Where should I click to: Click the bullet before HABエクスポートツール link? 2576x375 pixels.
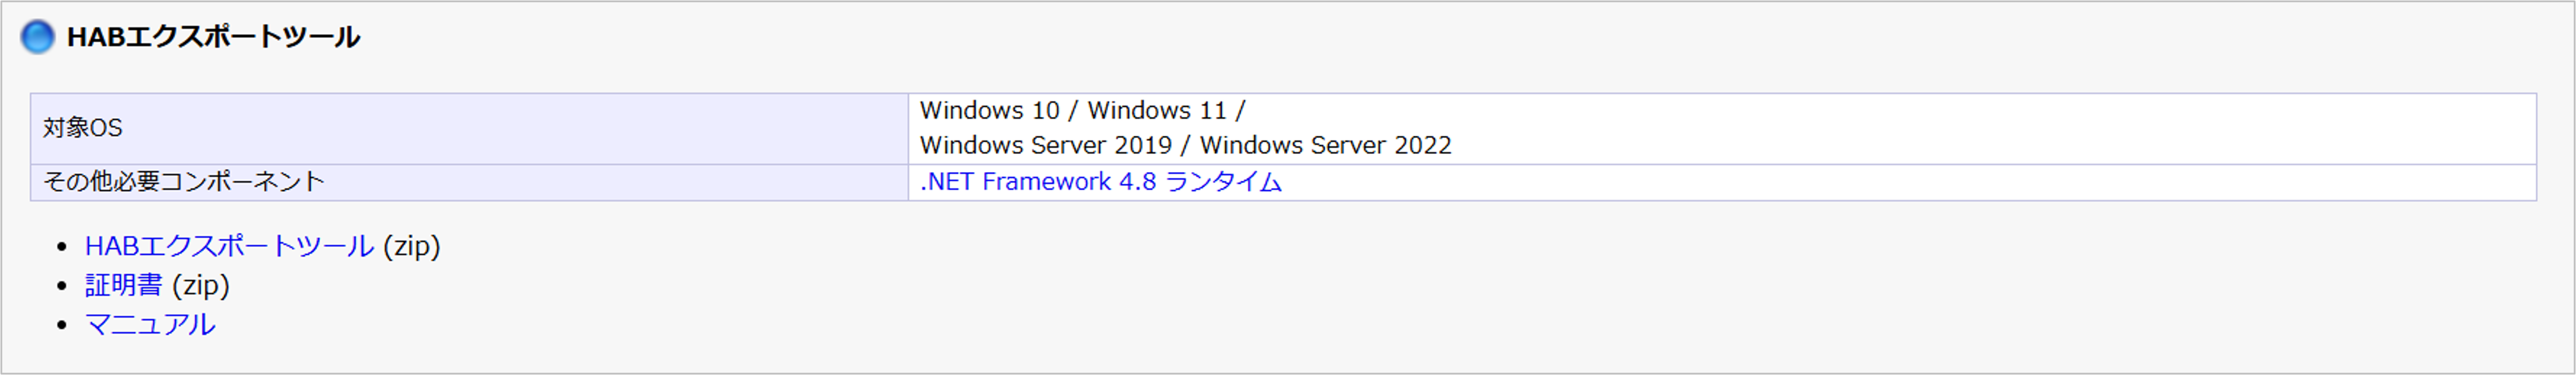point(62,247)
